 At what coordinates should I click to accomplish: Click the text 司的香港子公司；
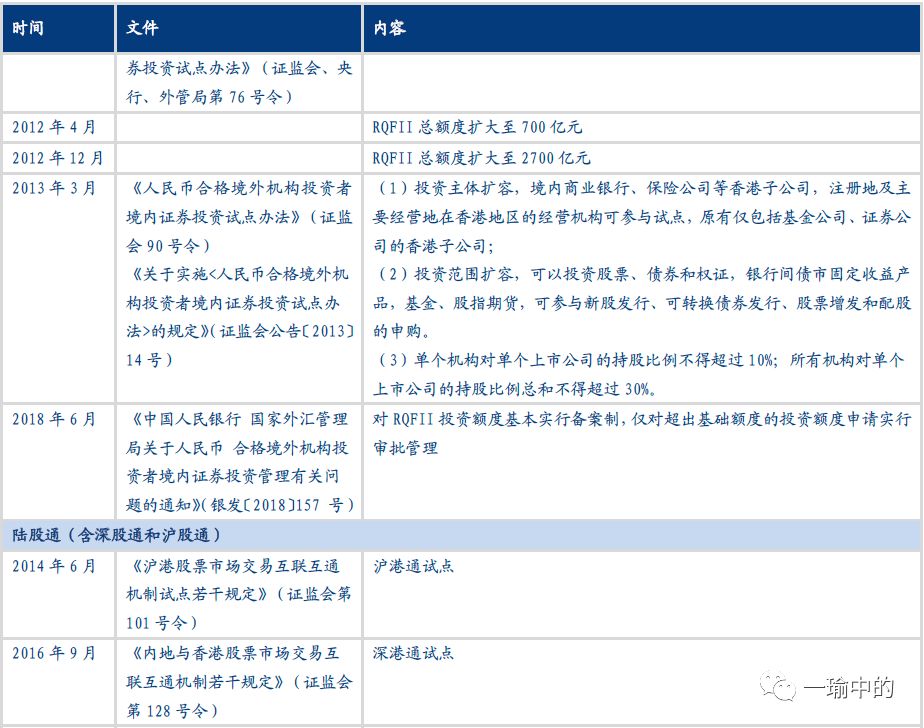434,245
